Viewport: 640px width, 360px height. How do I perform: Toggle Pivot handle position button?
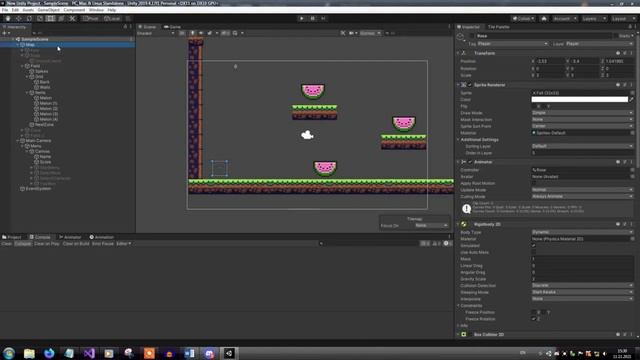pyautogui.click(x=91, y=18)
